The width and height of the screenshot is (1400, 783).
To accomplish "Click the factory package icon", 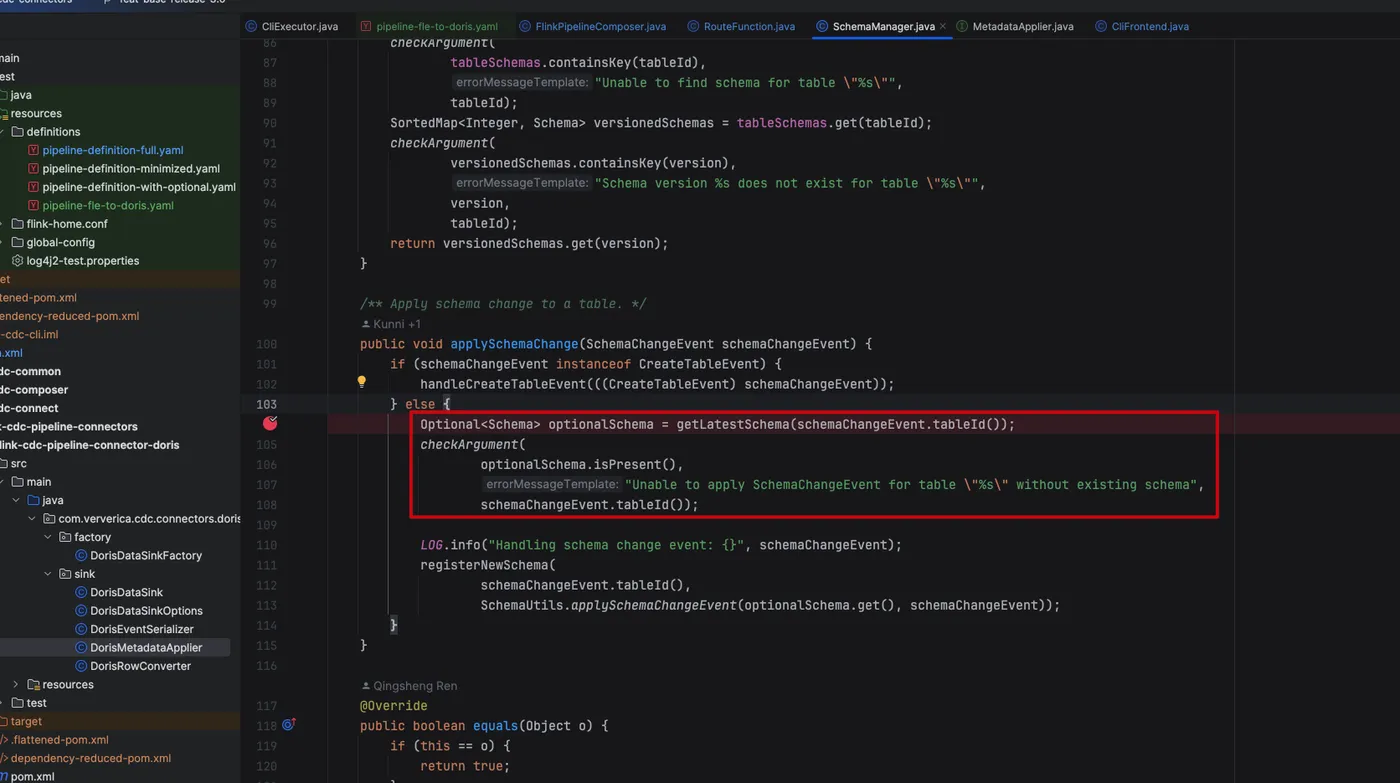I will tap(65, 537).
